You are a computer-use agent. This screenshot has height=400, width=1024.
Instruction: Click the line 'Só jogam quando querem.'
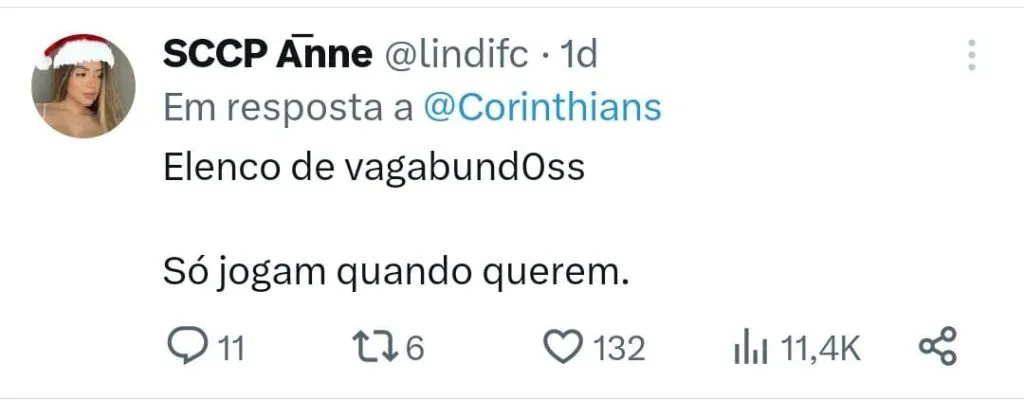[x=396, y=273]
